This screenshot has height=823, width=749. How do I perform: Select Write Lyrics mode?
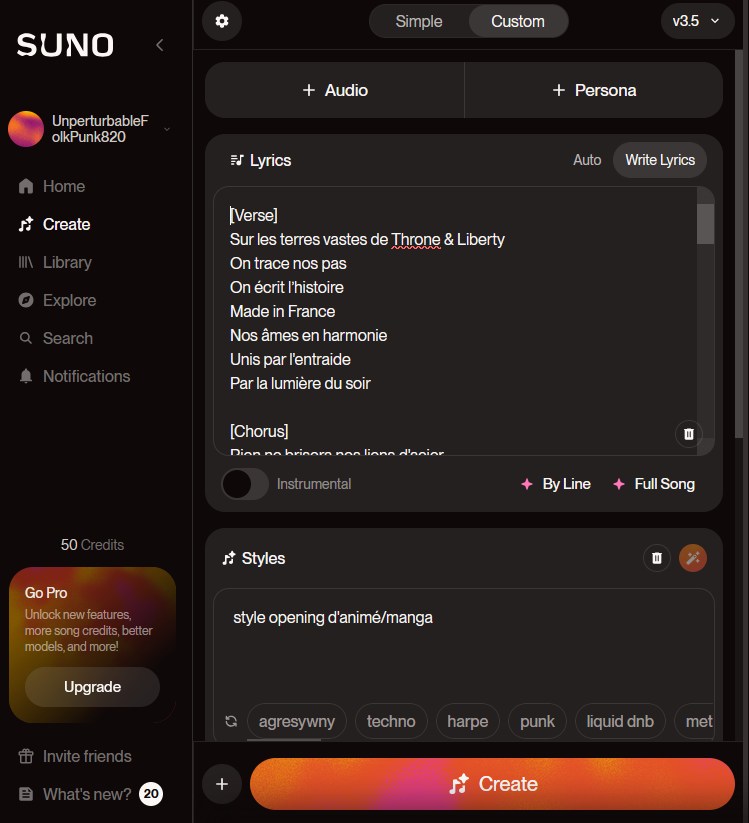coord(660,160)
